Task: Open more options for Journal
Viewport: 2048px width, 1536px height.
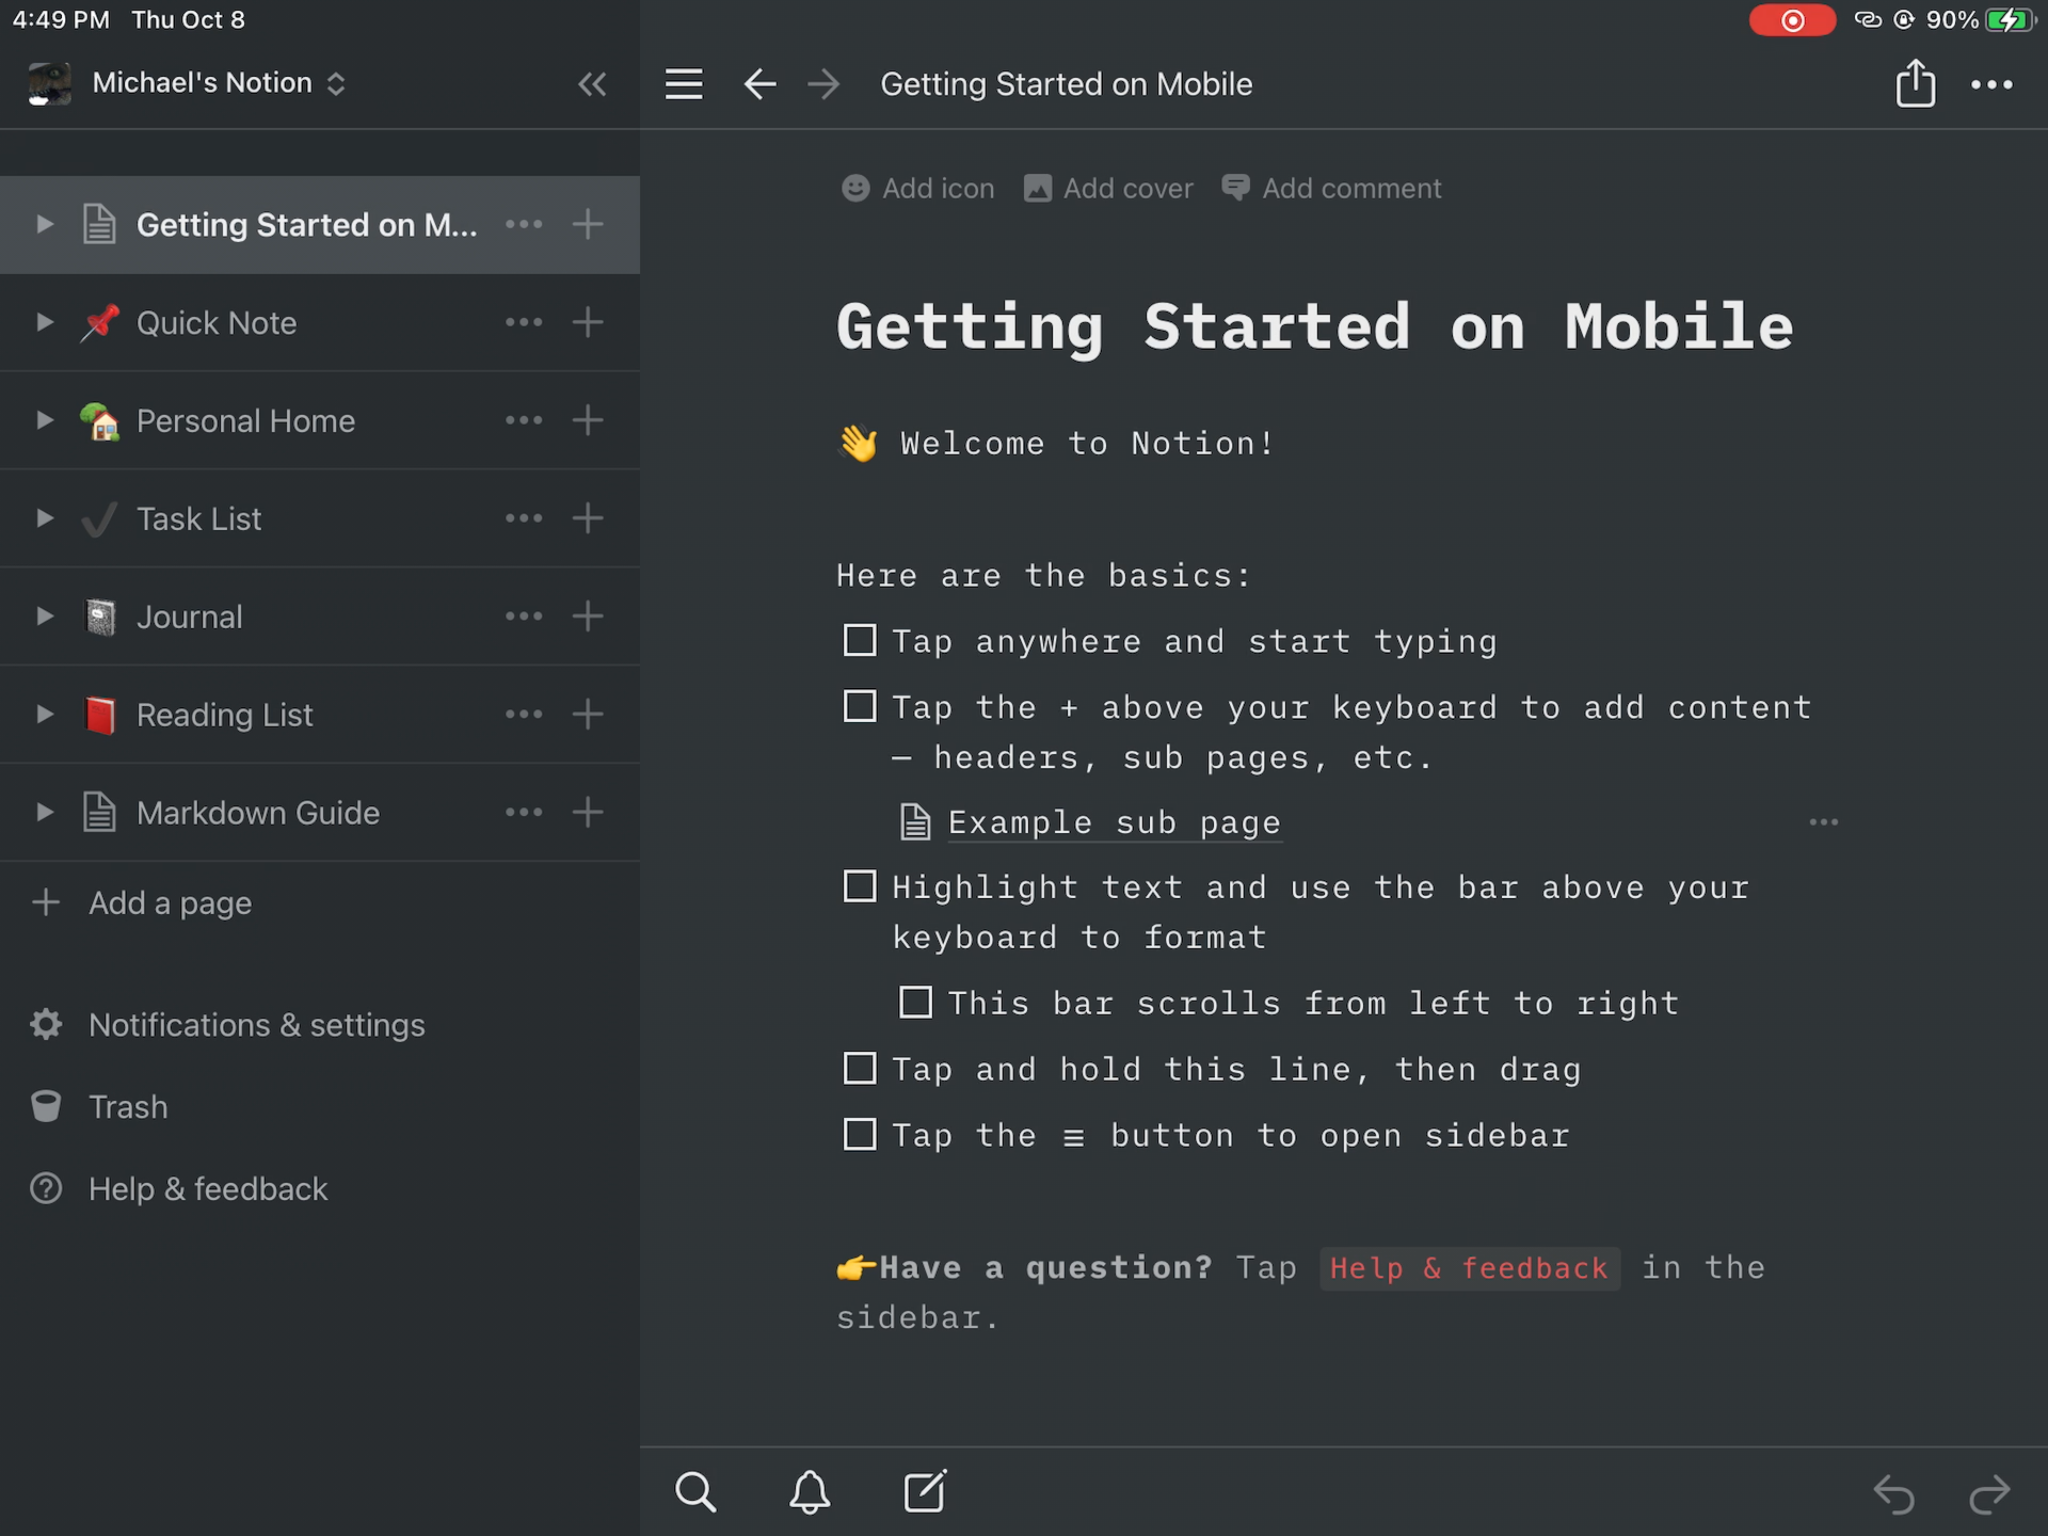Action: [x=524, y=616]
